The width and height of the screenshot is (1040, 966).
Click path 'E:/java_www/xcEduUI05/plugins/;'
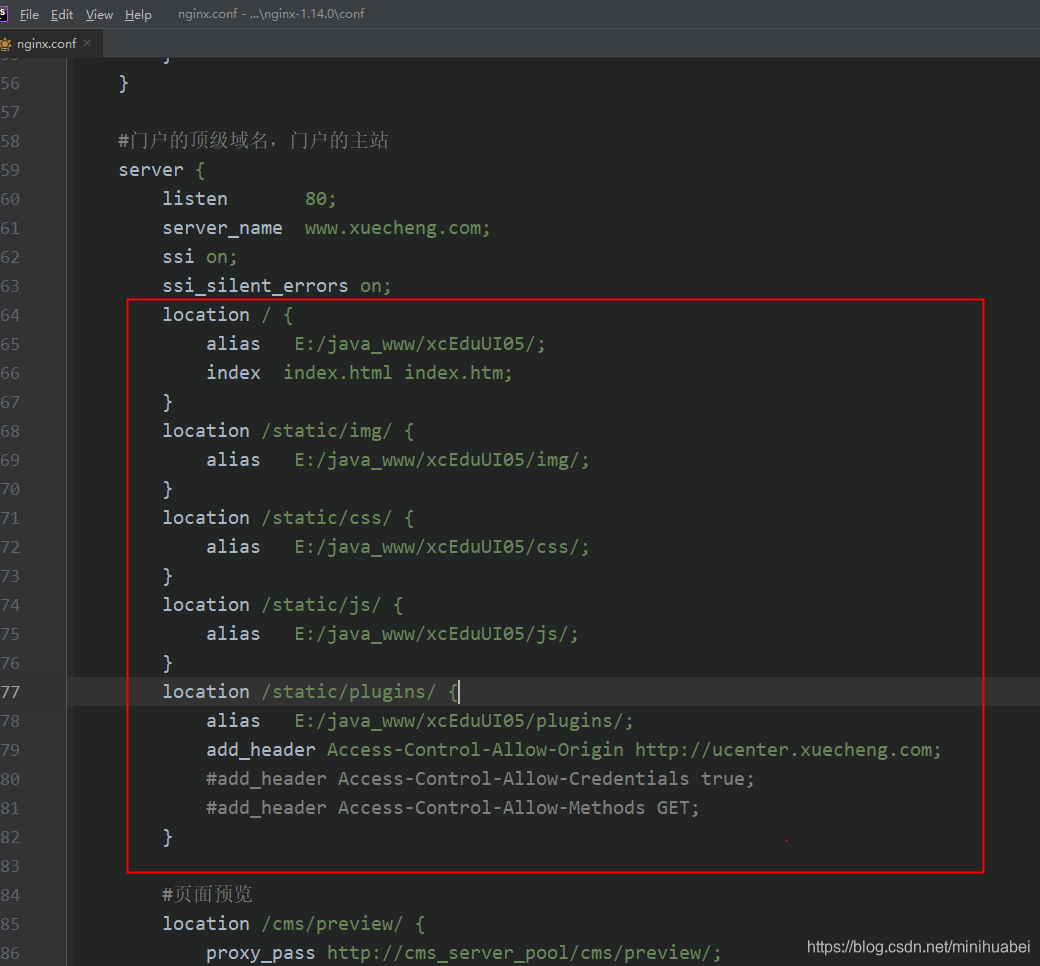point(464,721)
